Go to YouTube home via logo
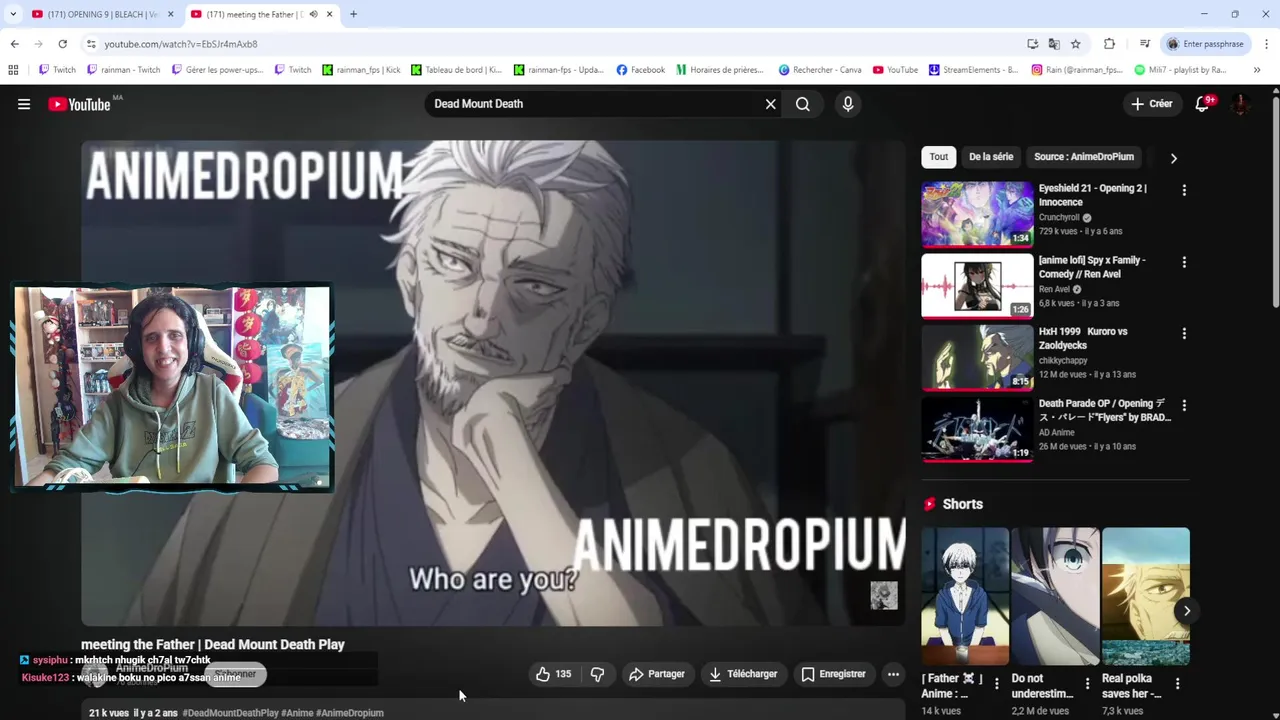Image resolution: width=1280 pixels, height=720 pixels. (79, 104)
